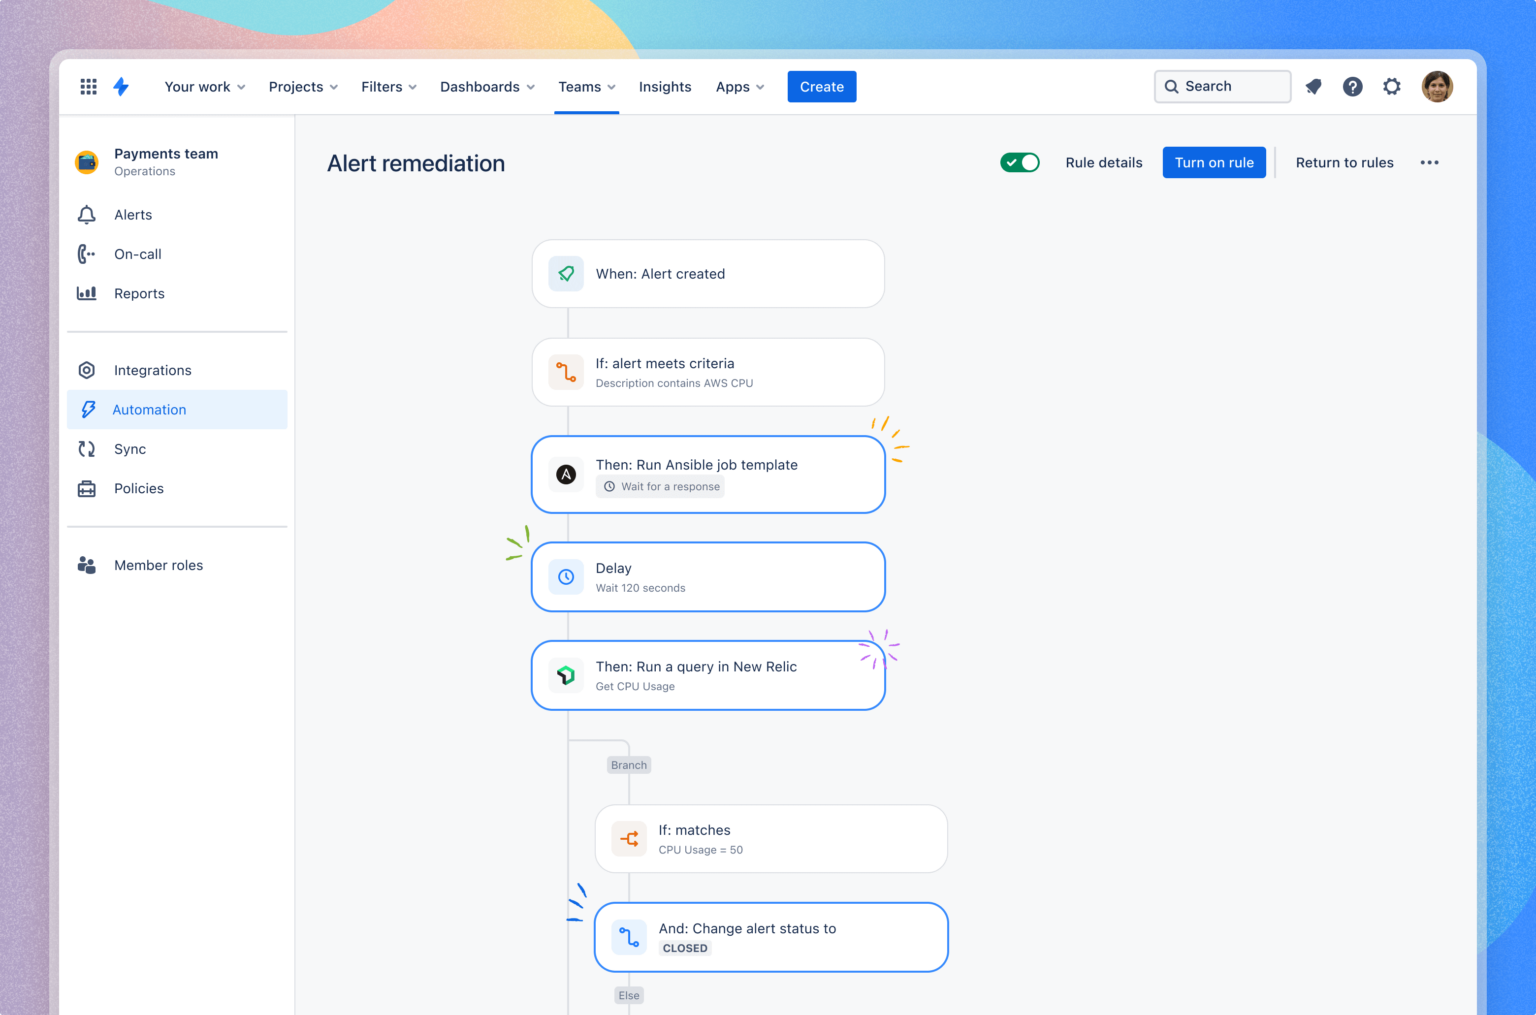Click the Integrations icon in sidebar

pos(87,369)
